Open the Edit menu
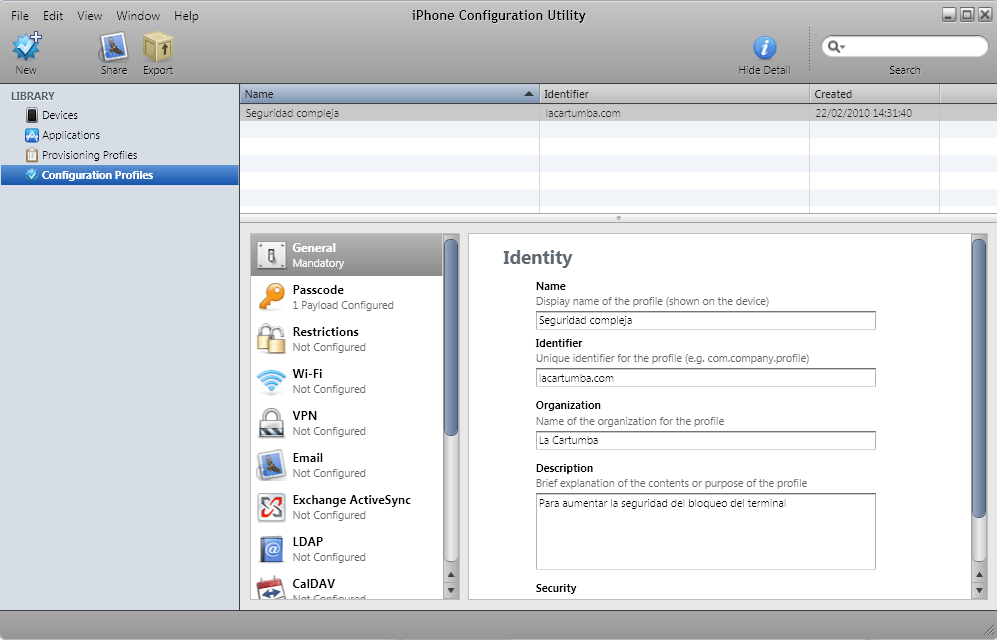This screenshot has width=997, height=640. [x=53, y=15]
